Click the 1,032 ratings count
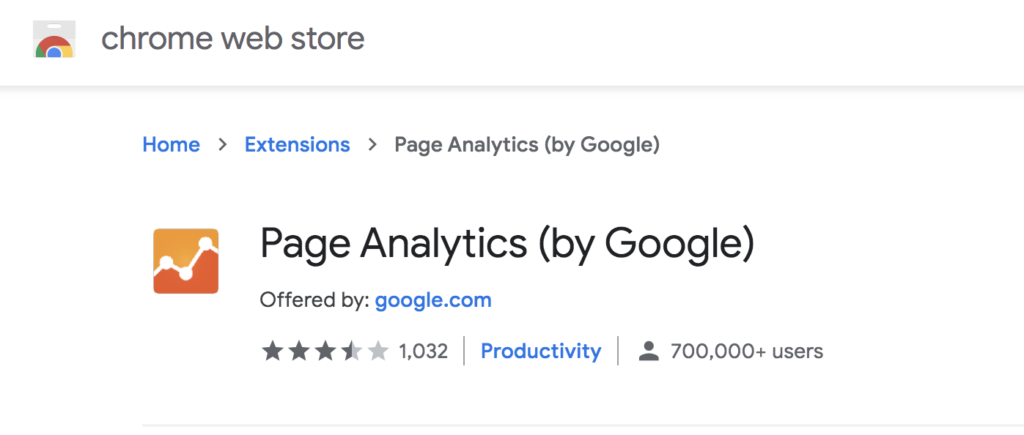Viewport: 1024px width, 435px height. tap(423, 352)
